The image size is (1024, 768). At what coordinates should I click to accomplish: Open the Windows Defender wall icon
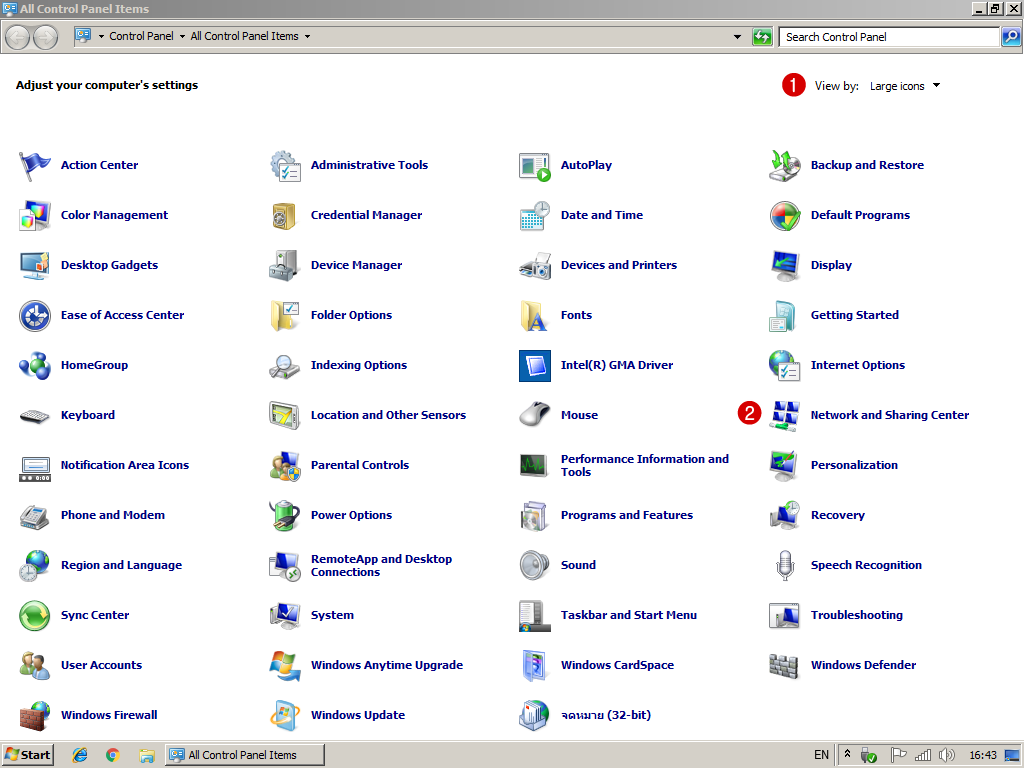pyautogui.click(x=785, y=665)
